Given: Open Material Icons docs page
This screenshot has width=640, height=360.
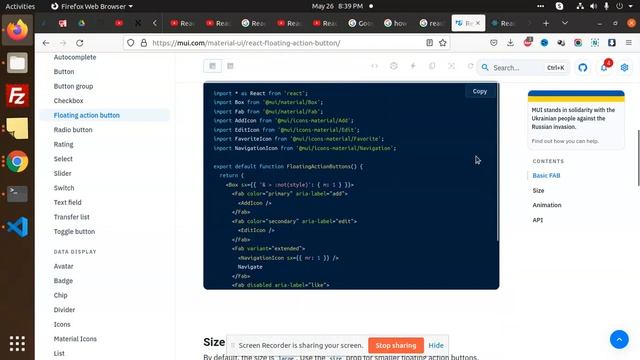Looking at the screenshot, I should point(75,339).
